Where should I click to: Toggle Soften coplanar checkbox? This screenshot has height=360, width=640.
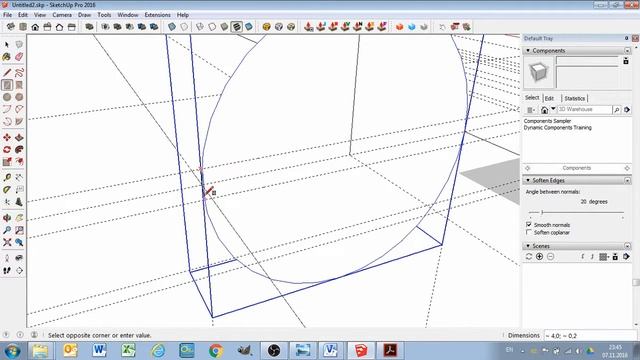(x=529, y=232)
